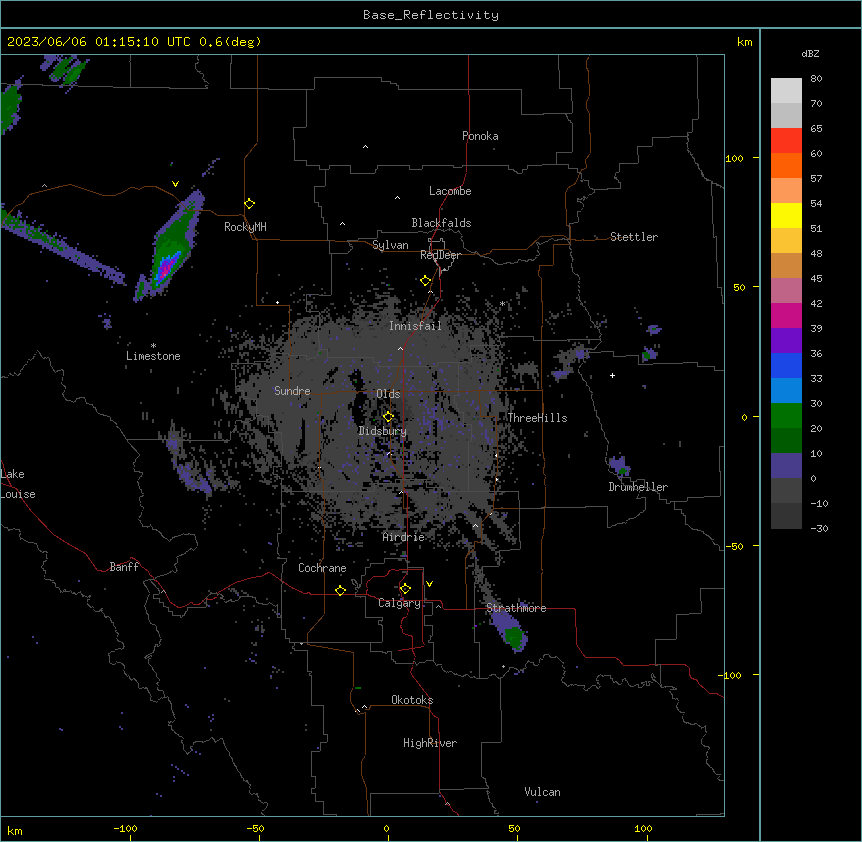Select the Olds city label
Viewport: 862px width, 842px height.
388,394
